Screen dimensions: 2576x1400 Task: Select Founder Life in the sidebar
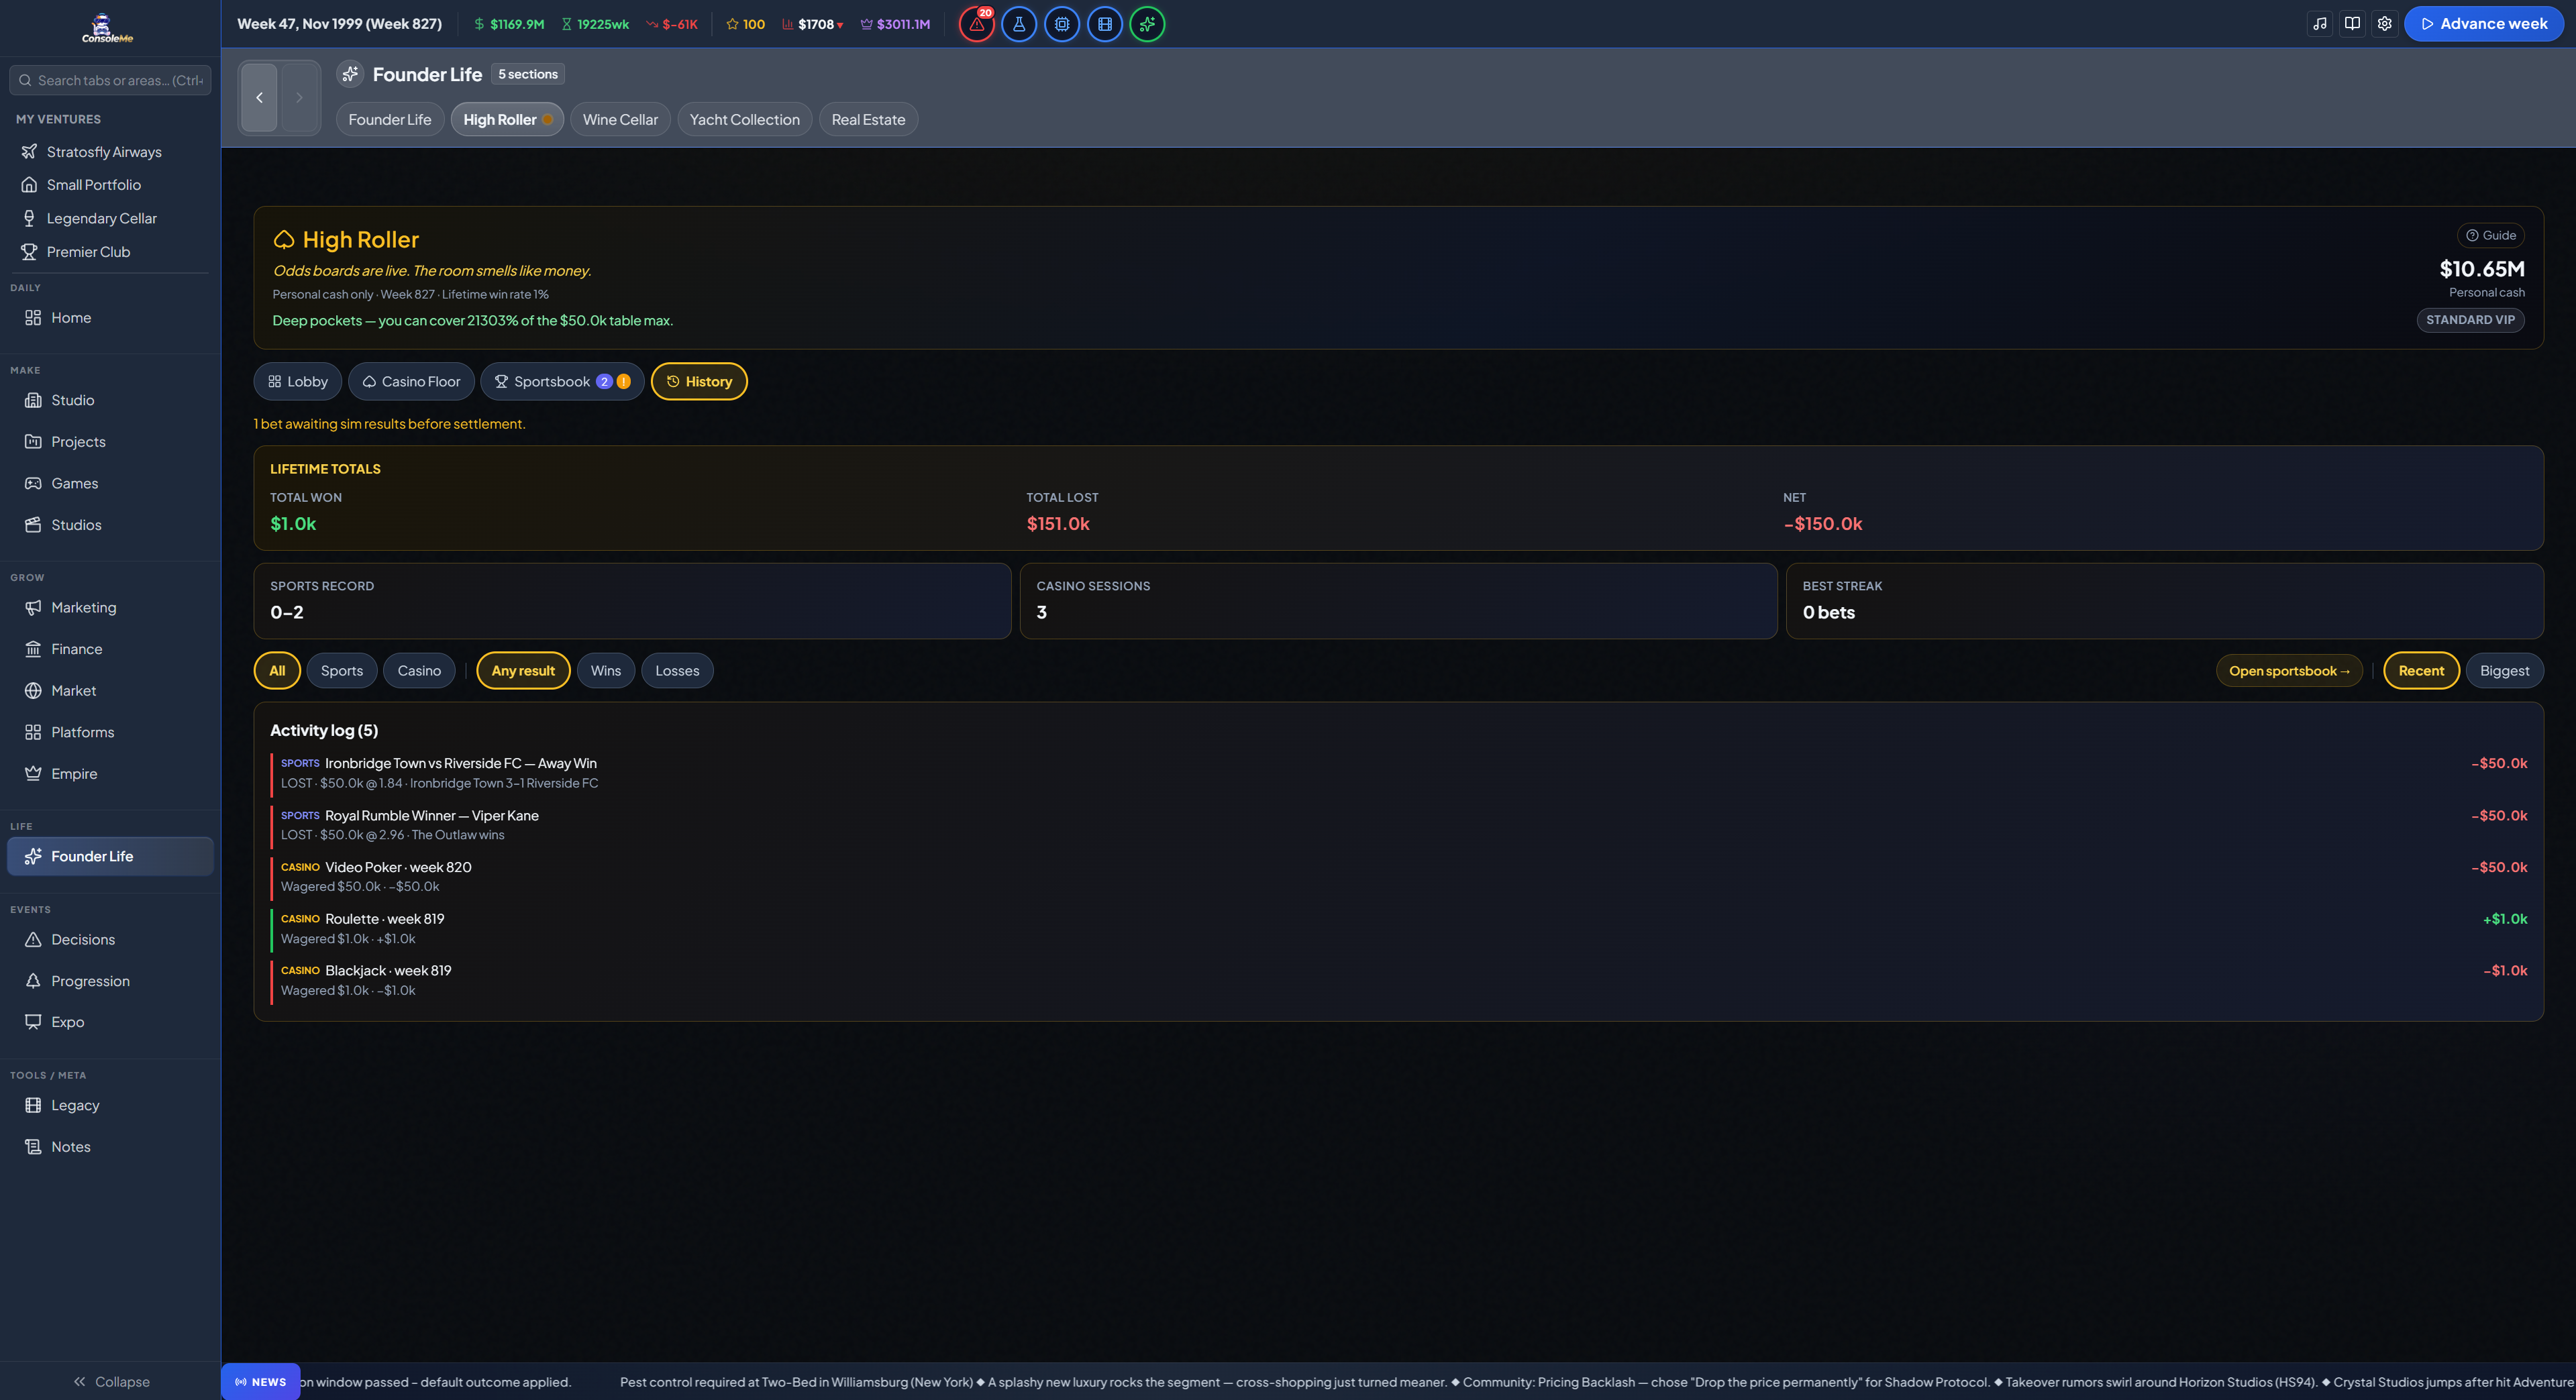point(110,857)
